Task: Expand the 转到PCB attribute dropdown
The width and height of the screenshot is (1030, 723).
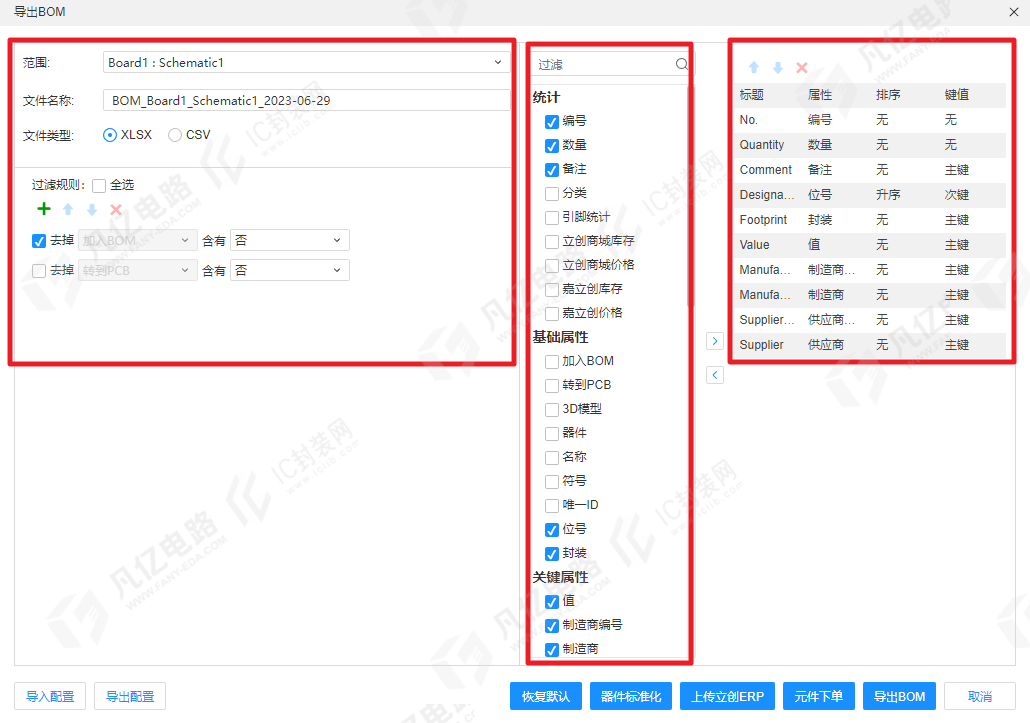Action: point(137,271)
